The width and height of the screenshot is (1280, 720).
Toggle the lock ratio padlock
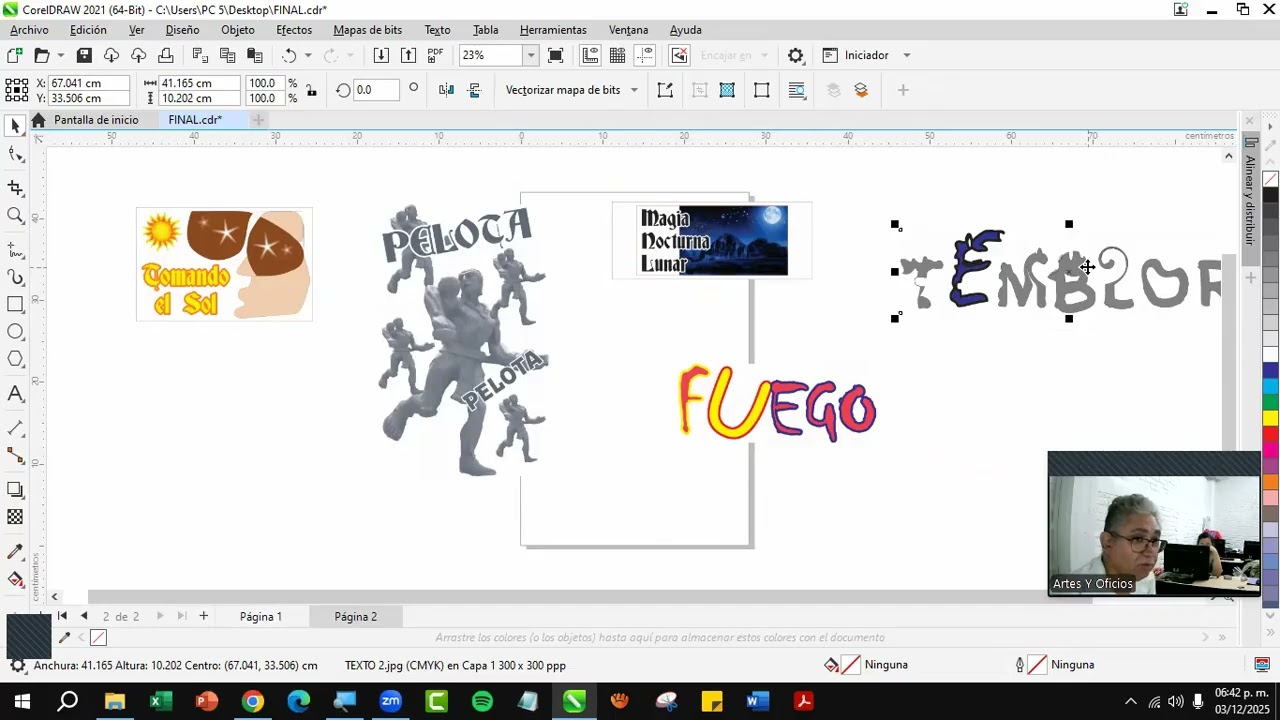311,91
